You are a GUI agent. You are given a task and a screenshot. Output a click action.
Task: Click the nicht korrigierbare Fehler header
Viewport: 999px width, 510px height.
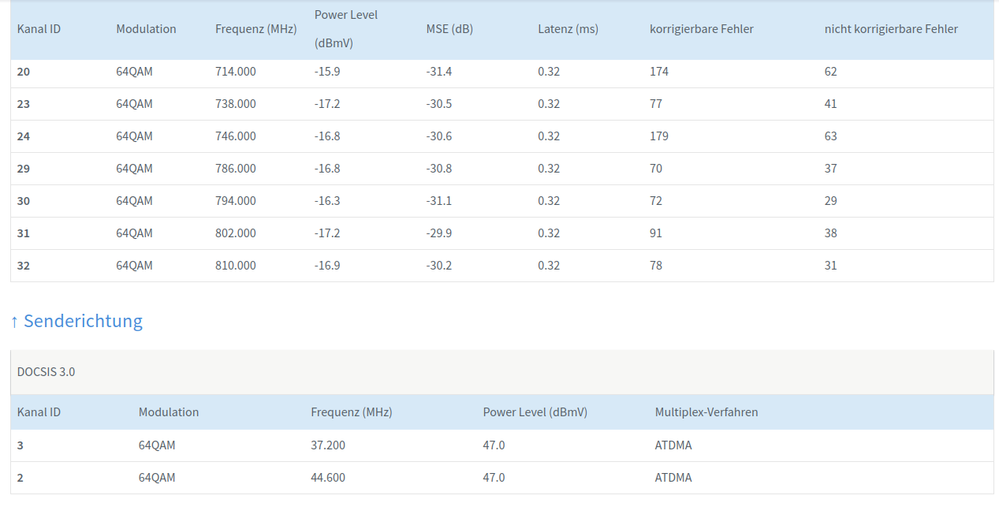[x=891, y=29]
